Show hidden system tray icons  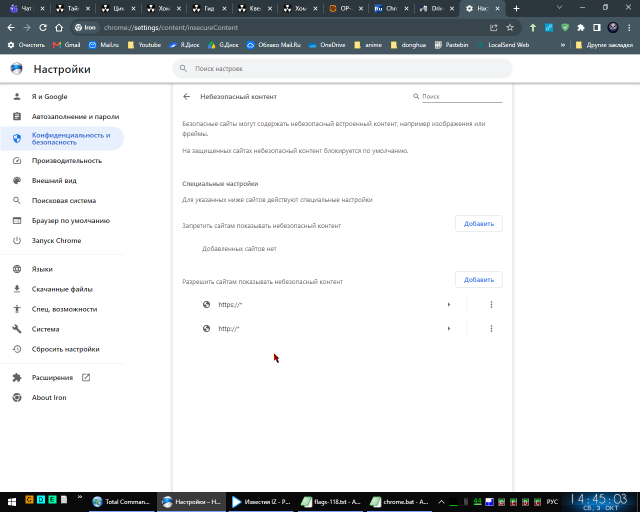441,502
